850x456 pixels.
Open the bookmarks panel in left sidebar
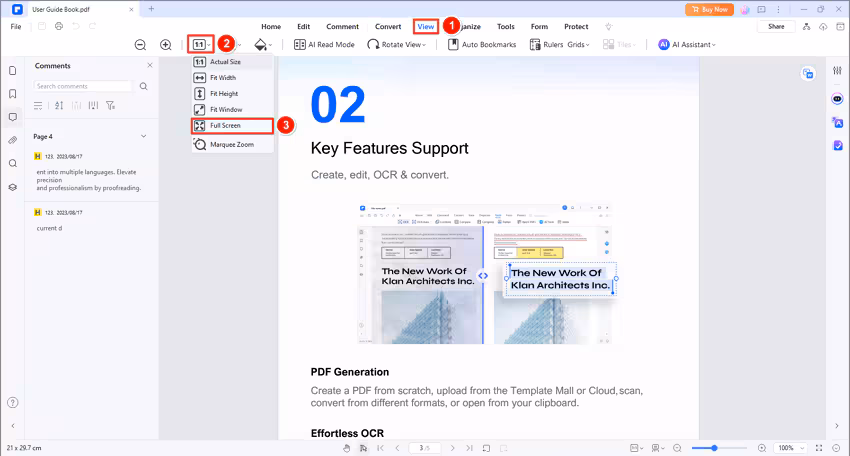click(13, 94)
